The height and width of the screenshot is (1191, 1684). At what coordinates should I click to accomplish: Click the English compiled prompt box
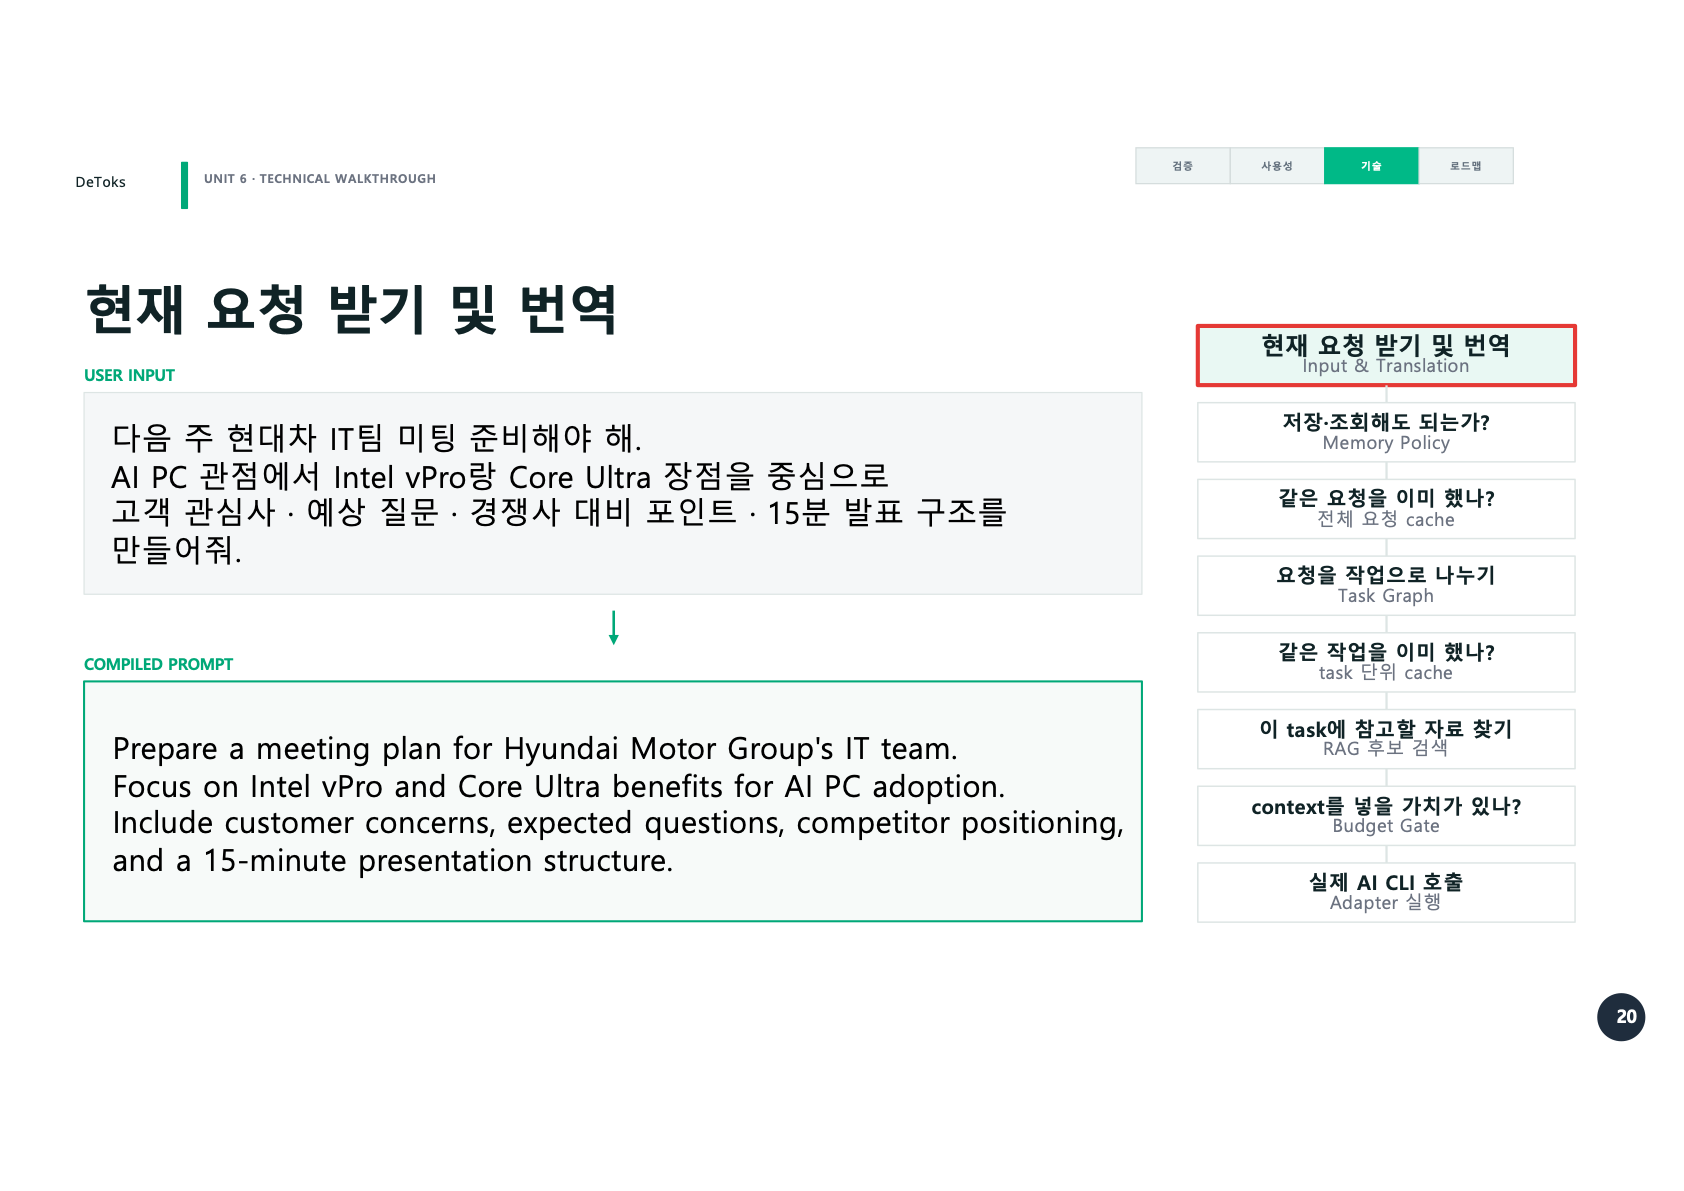point(613,801)
